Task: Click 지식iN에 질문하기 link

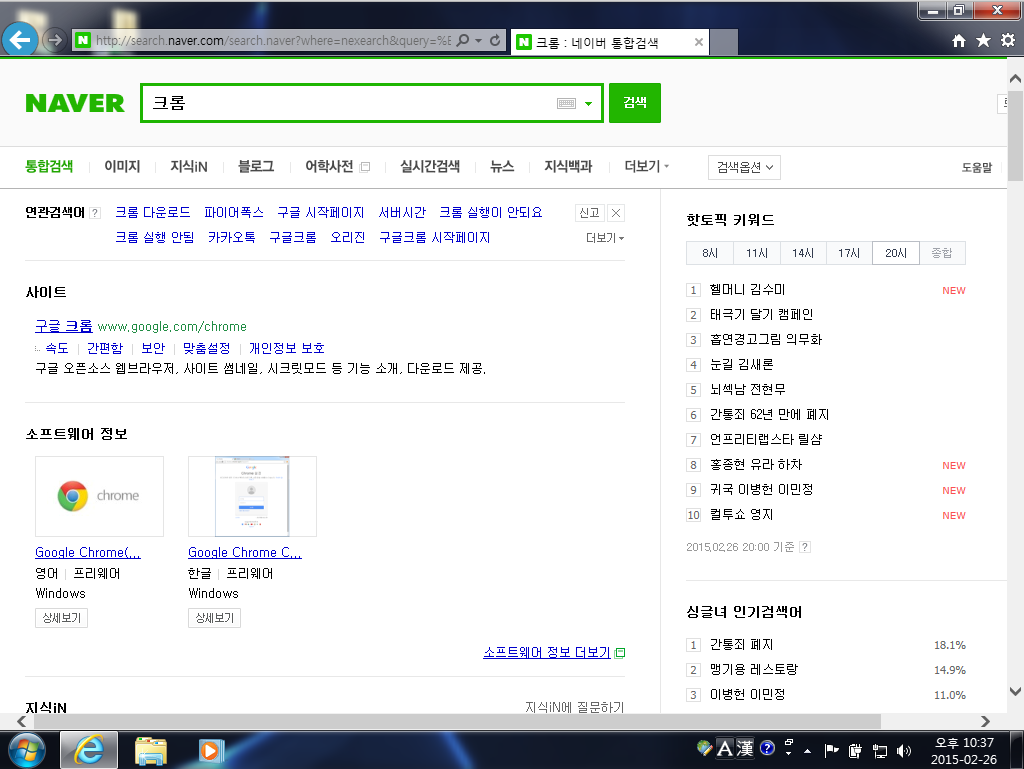Action: point(575,707)
